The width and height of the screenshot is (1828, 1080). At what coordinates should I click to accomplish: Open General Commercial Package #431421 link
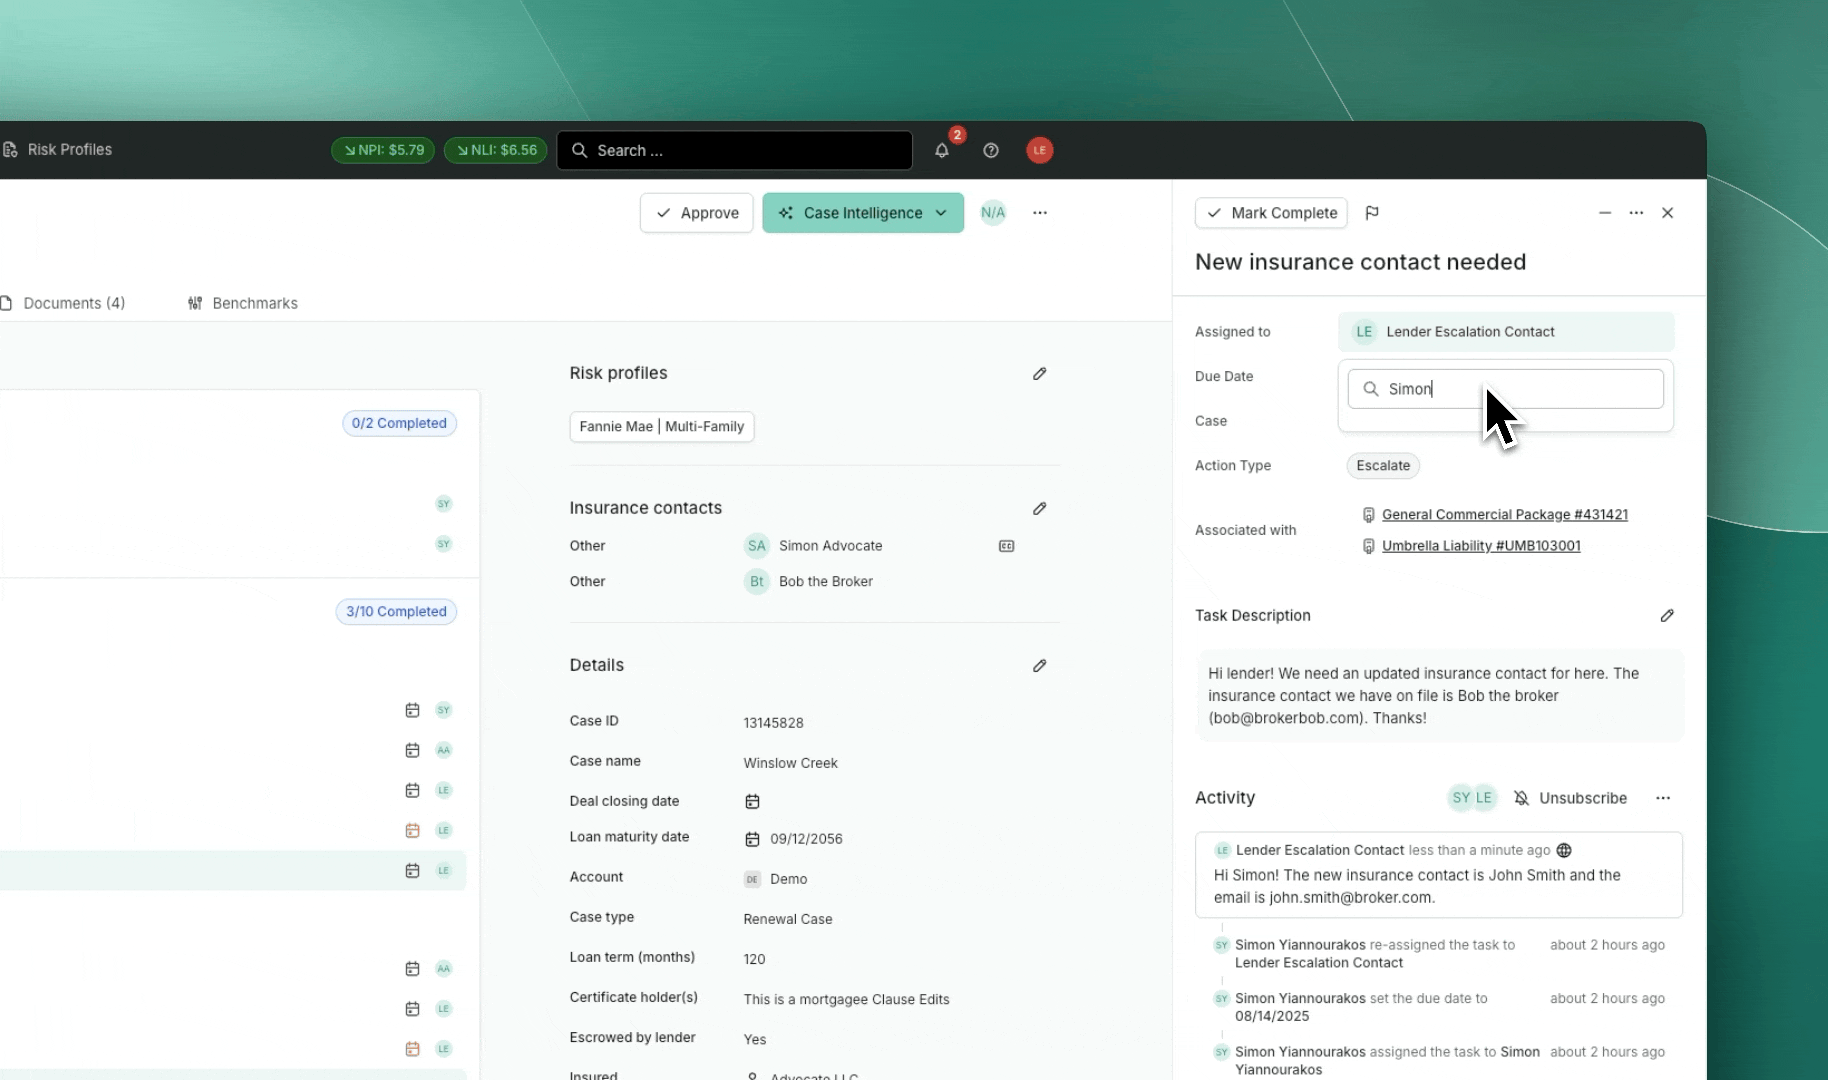click(1504, 515)
